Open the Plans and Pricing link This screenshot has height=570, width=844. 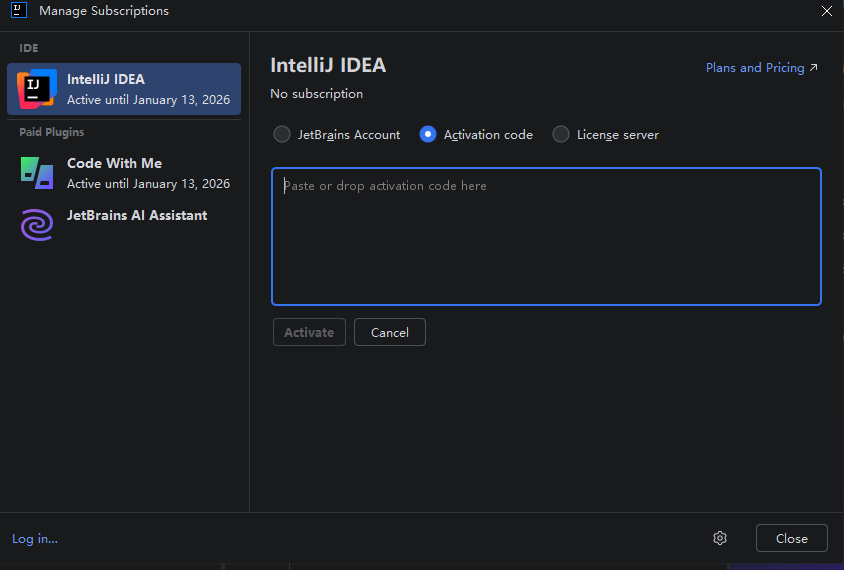coord(755,68)
